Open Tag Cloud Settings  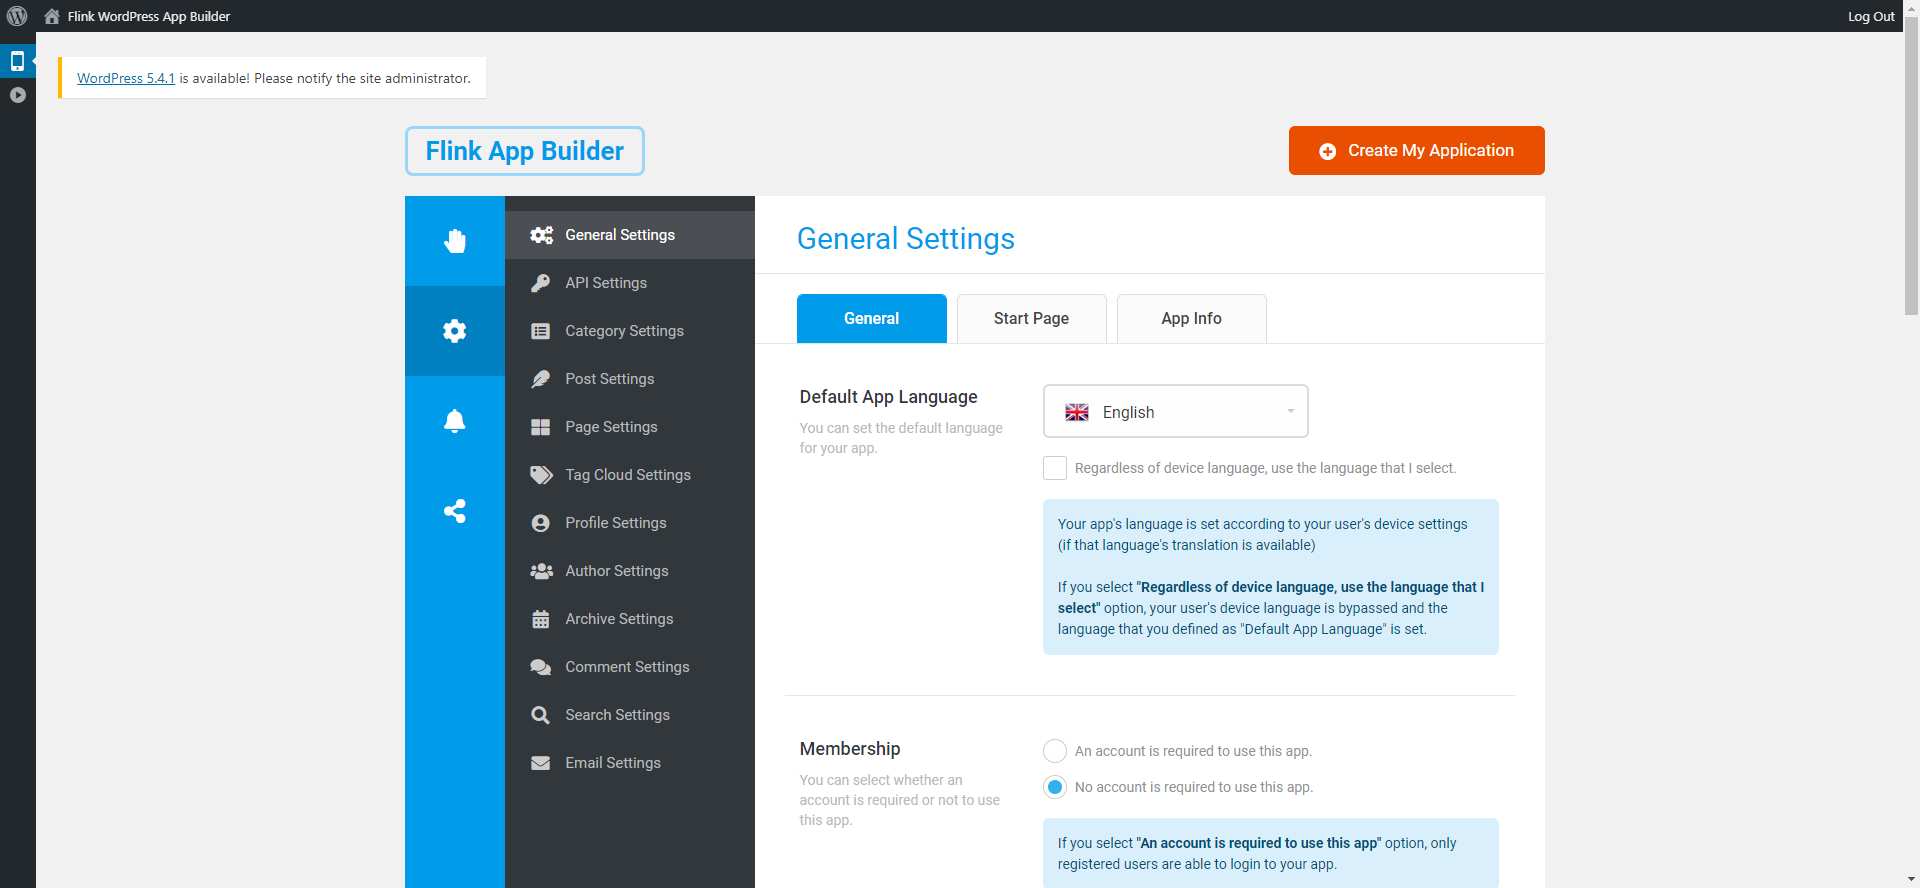[x=630, y=475]
